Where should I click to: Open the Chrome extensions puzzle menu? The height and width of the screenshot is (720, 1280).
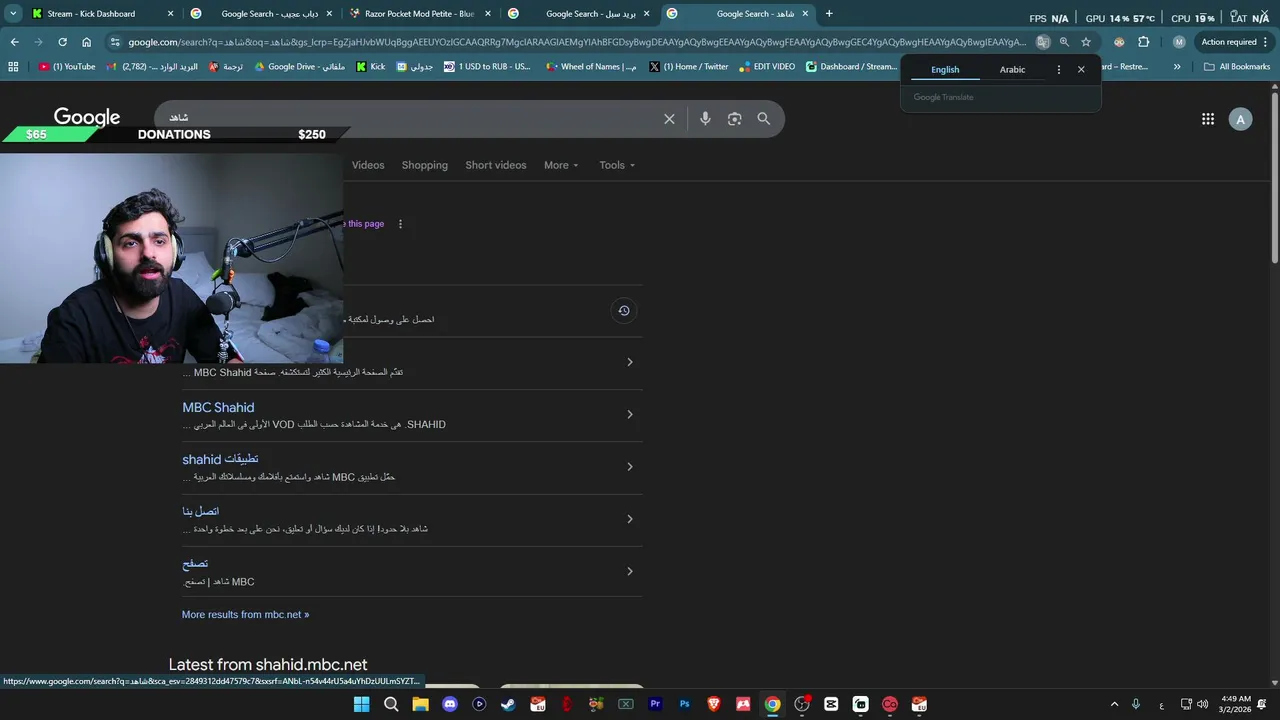[1144, 42]
